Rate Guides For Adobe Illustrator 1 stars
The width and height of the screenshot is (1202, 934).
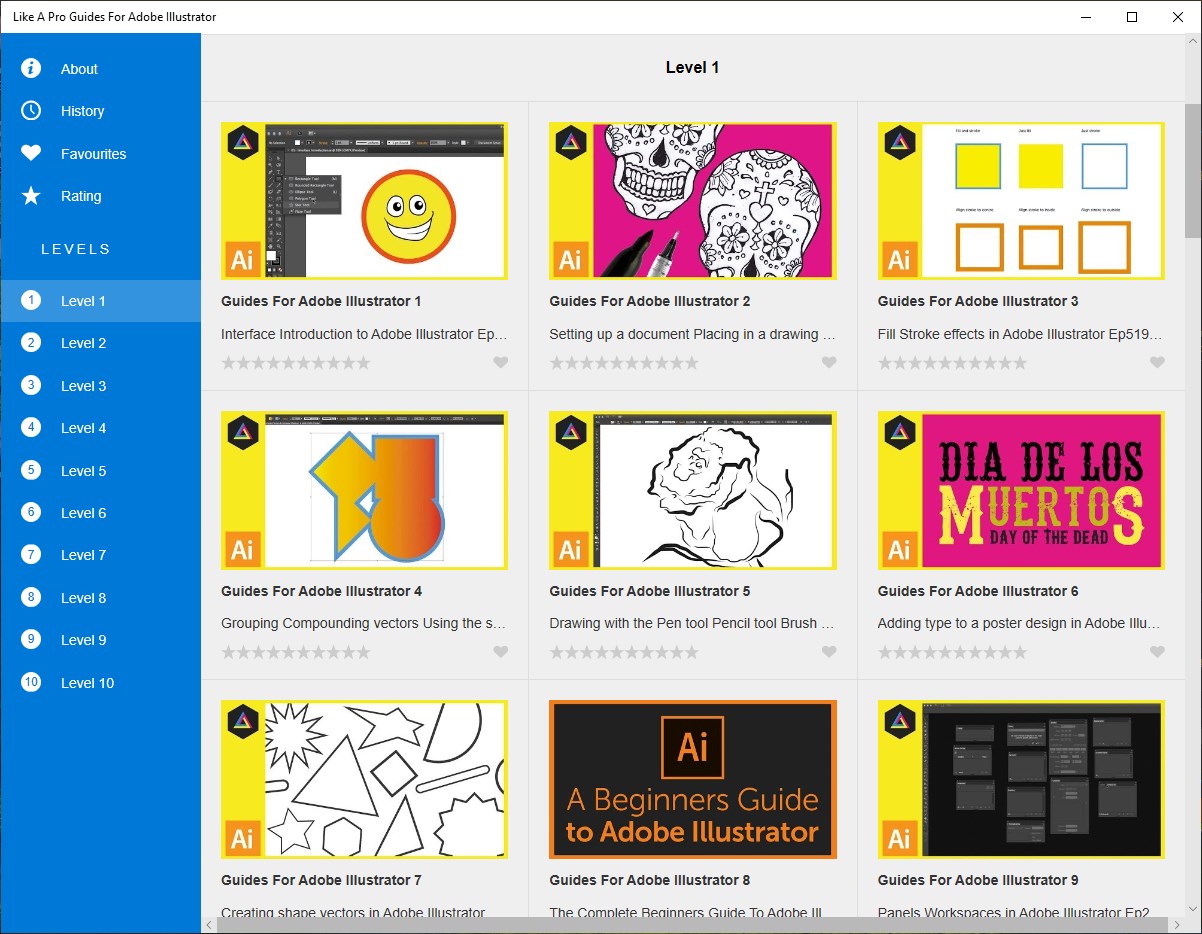coord(296,363)
